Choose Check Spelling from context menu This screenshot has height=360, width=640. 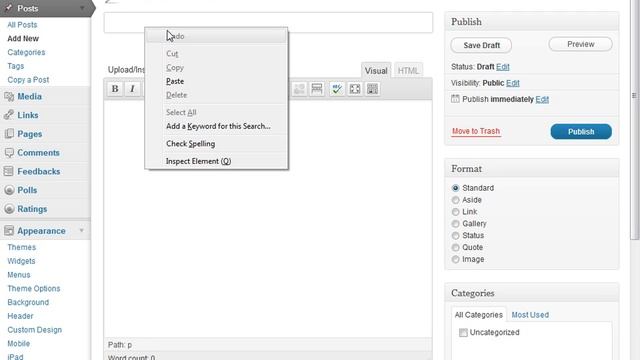coord(216,144)
